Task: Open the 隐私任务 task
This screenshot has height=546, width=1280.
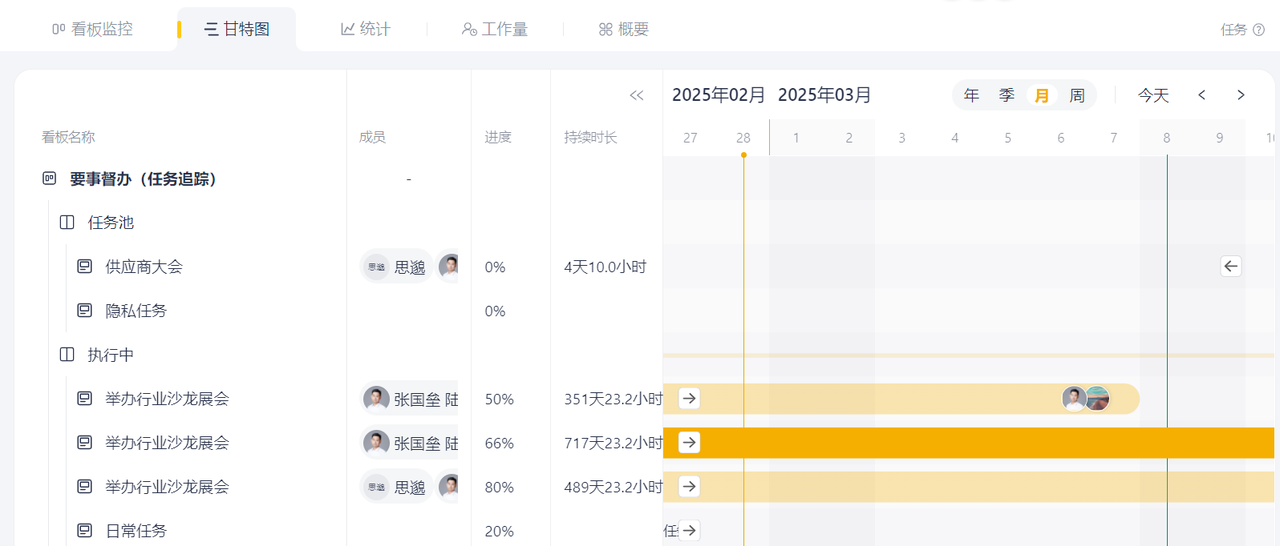Action: pos(136,310)
